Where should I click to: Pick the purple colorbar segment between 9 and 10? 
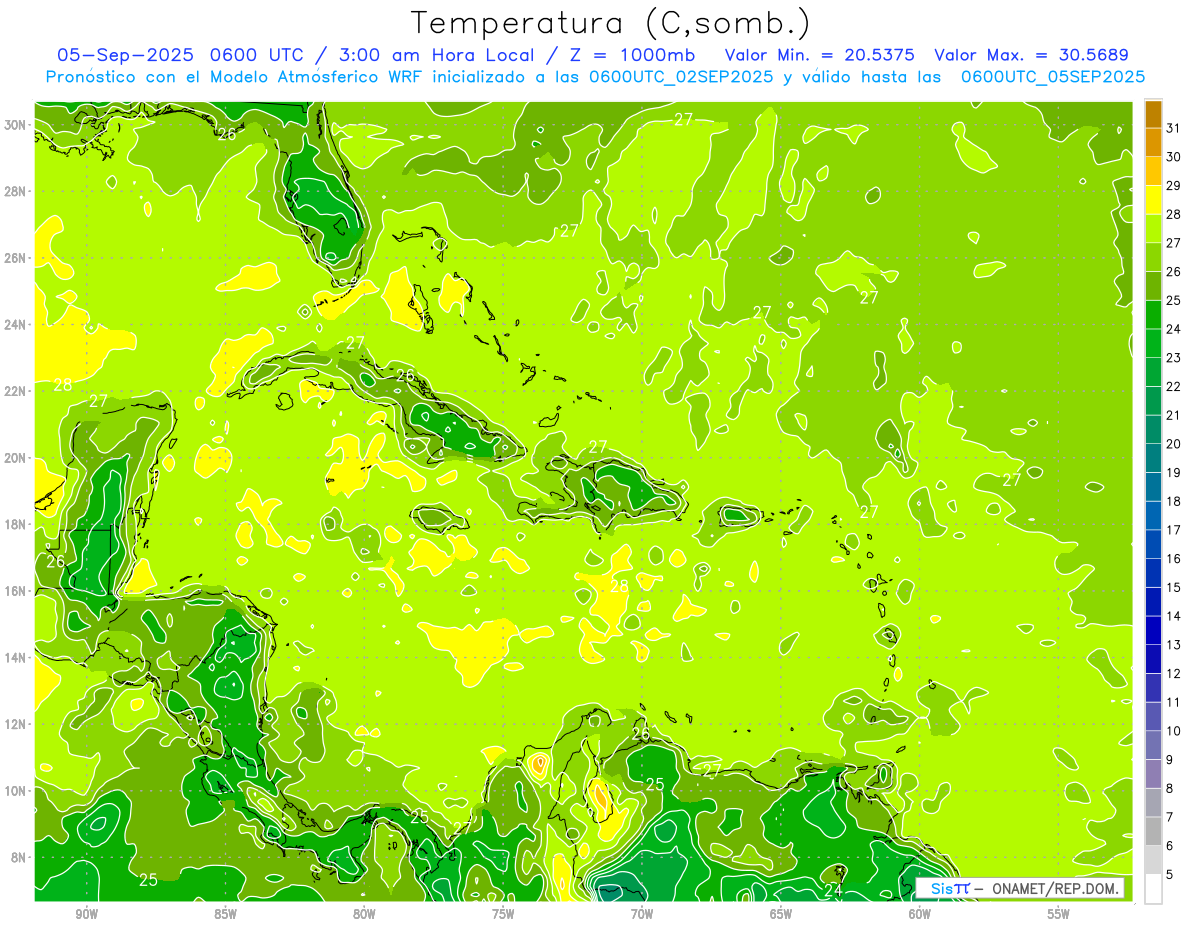click(x=1153, y=746)
